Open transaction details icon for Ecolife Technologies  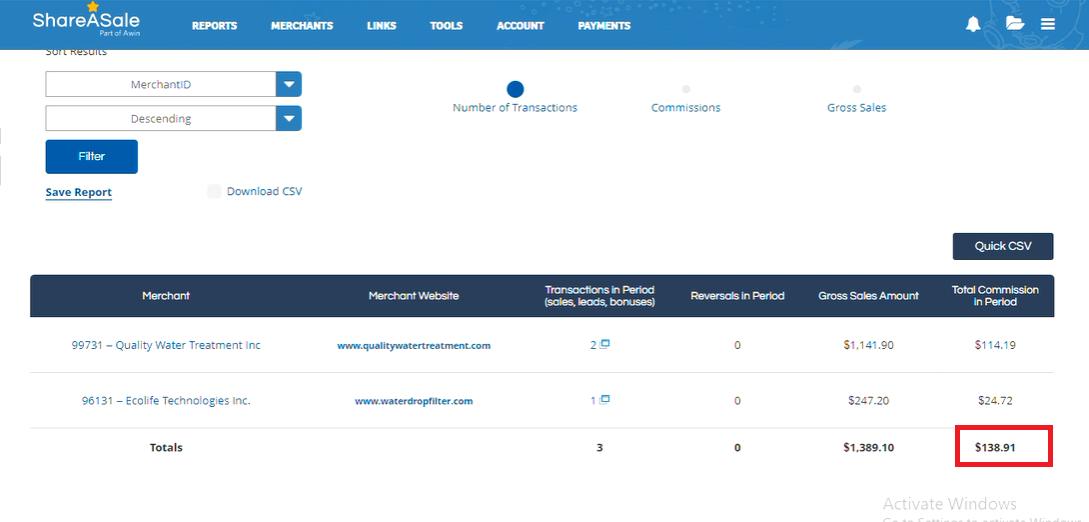pyautogui.click(x=604, y=399)
